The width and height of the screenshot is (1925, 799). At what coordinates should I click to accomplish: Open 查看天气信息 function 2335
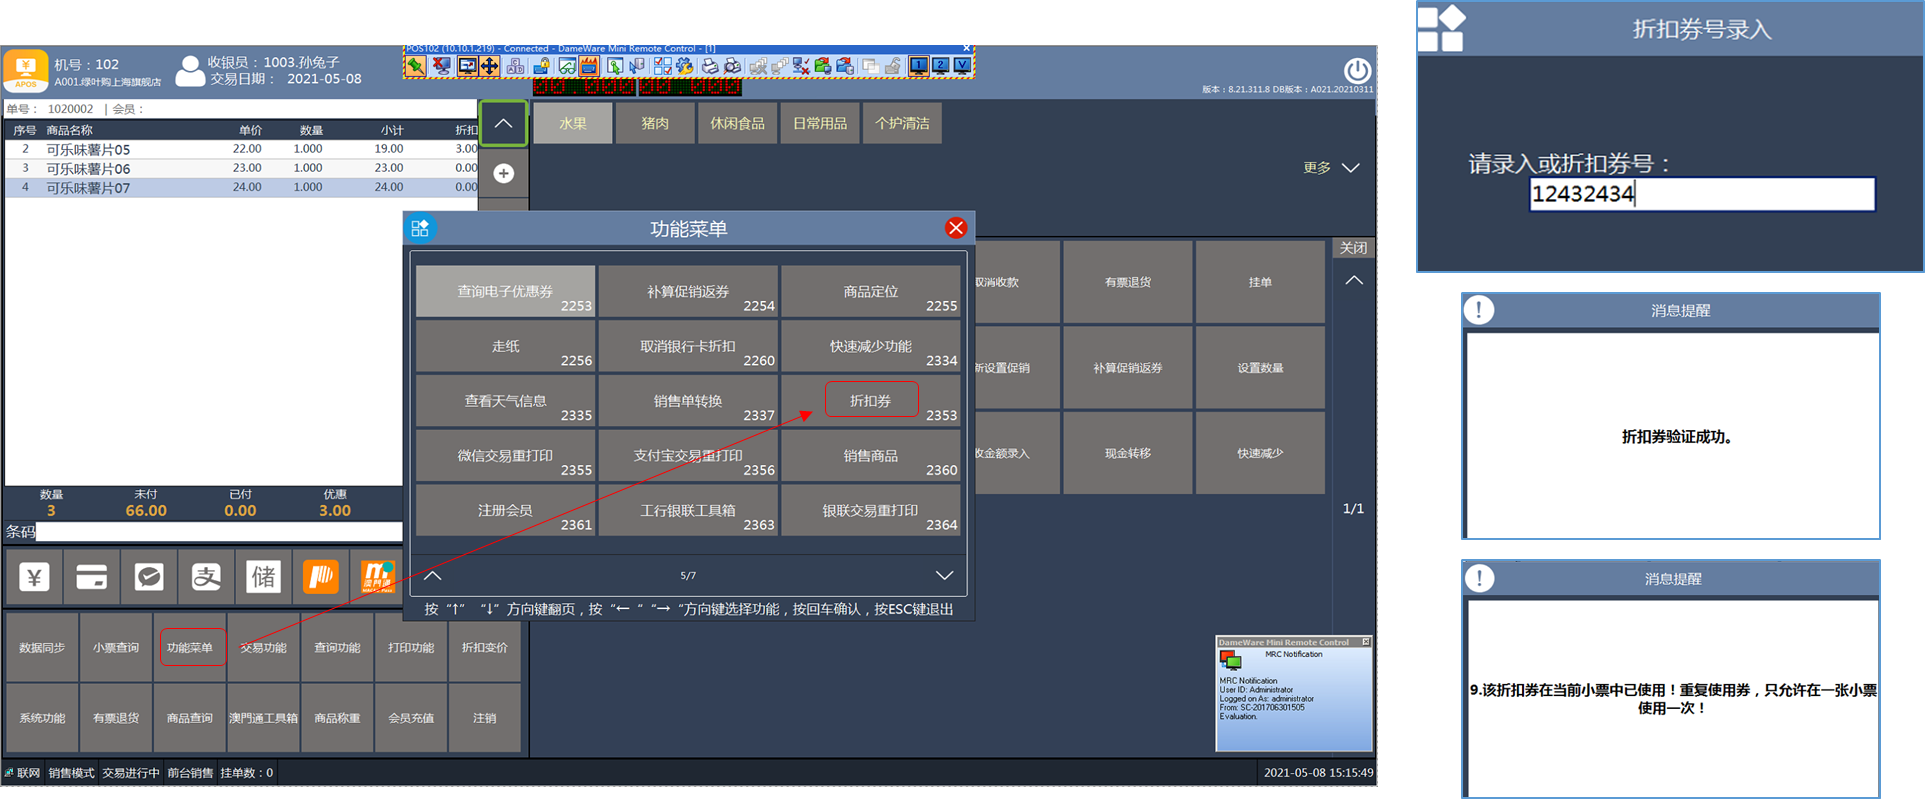click(505, 400)
